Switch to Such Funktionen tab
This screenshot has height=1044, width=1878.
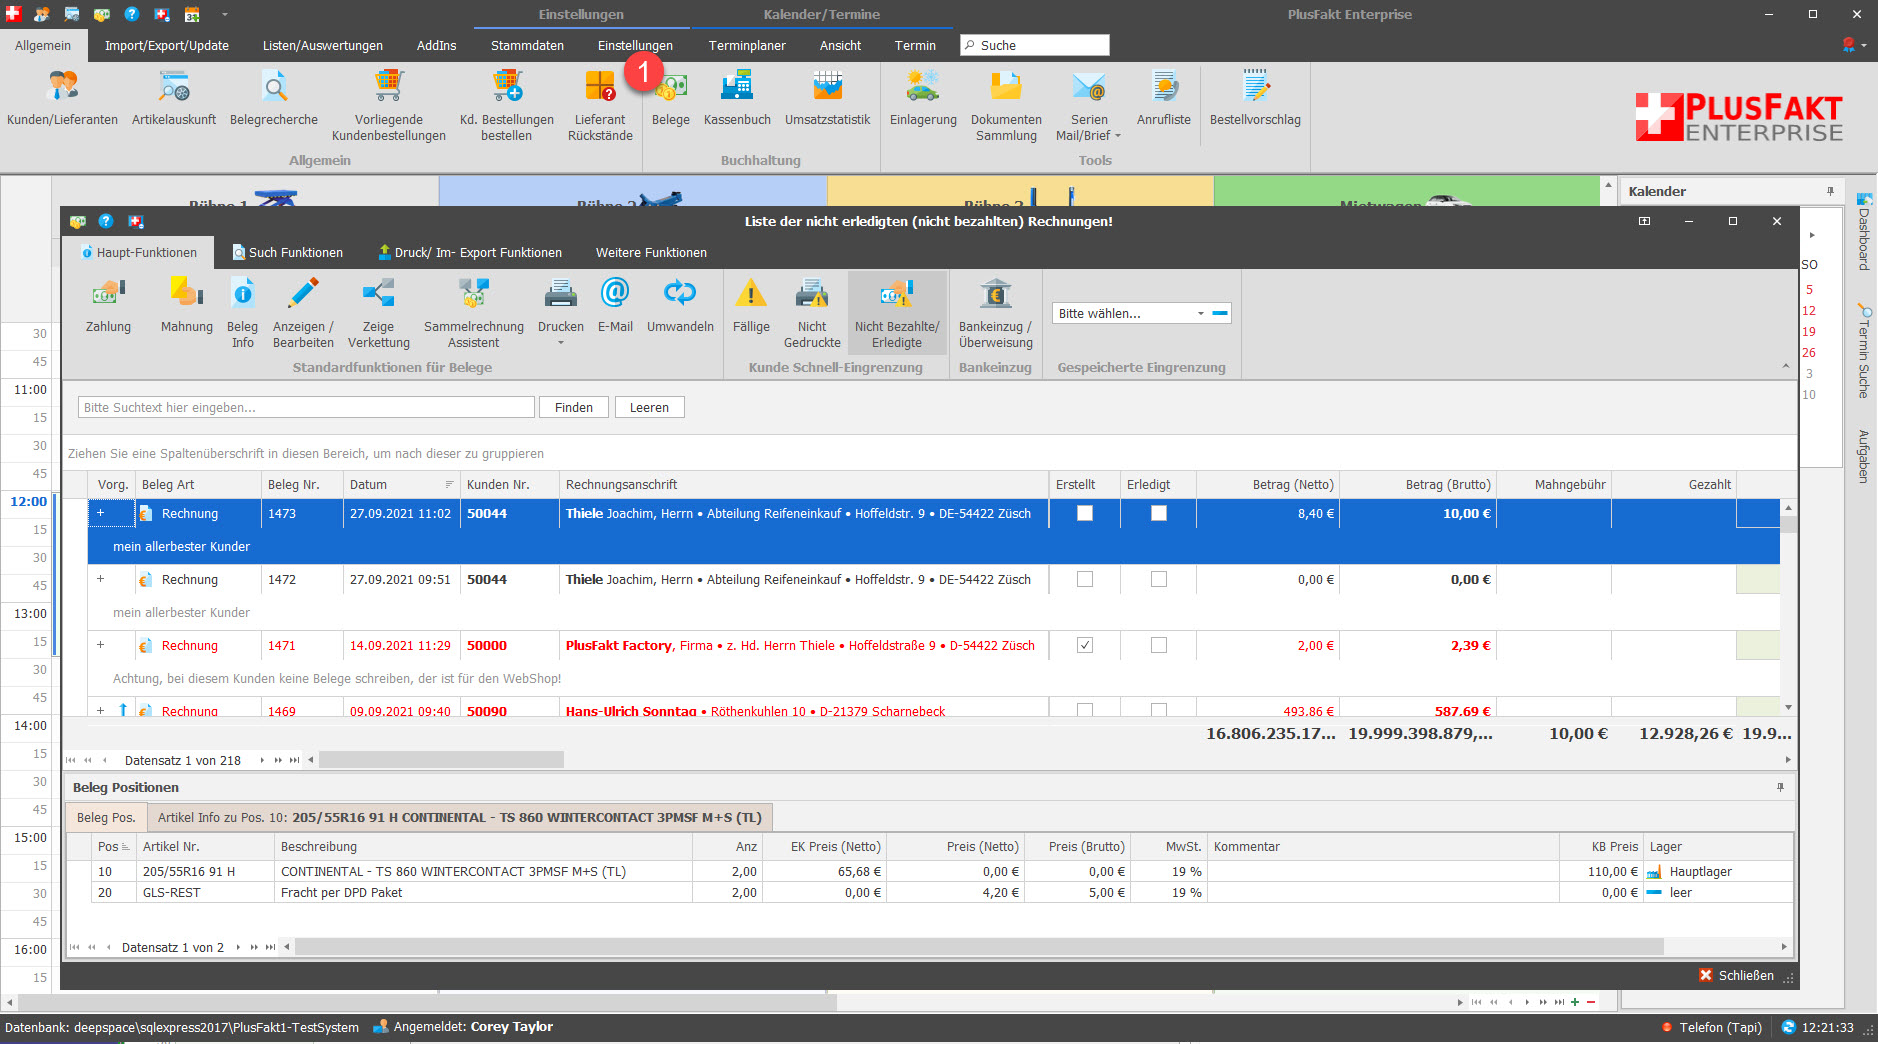tap(288, 252)
